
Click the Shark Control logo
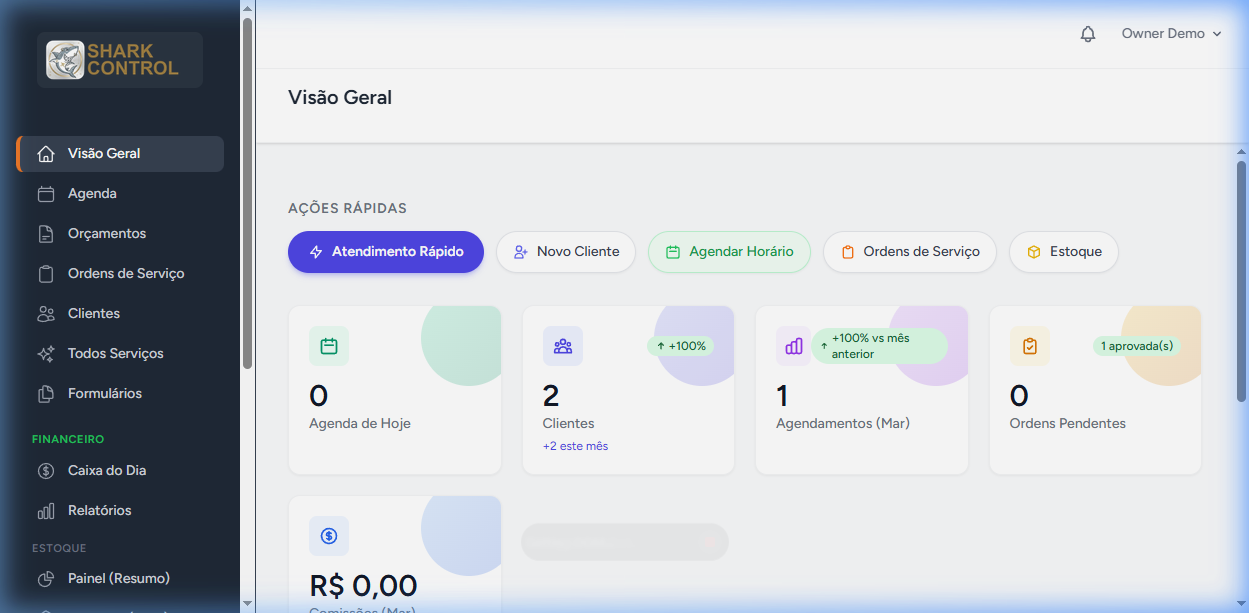pos(120,60)
